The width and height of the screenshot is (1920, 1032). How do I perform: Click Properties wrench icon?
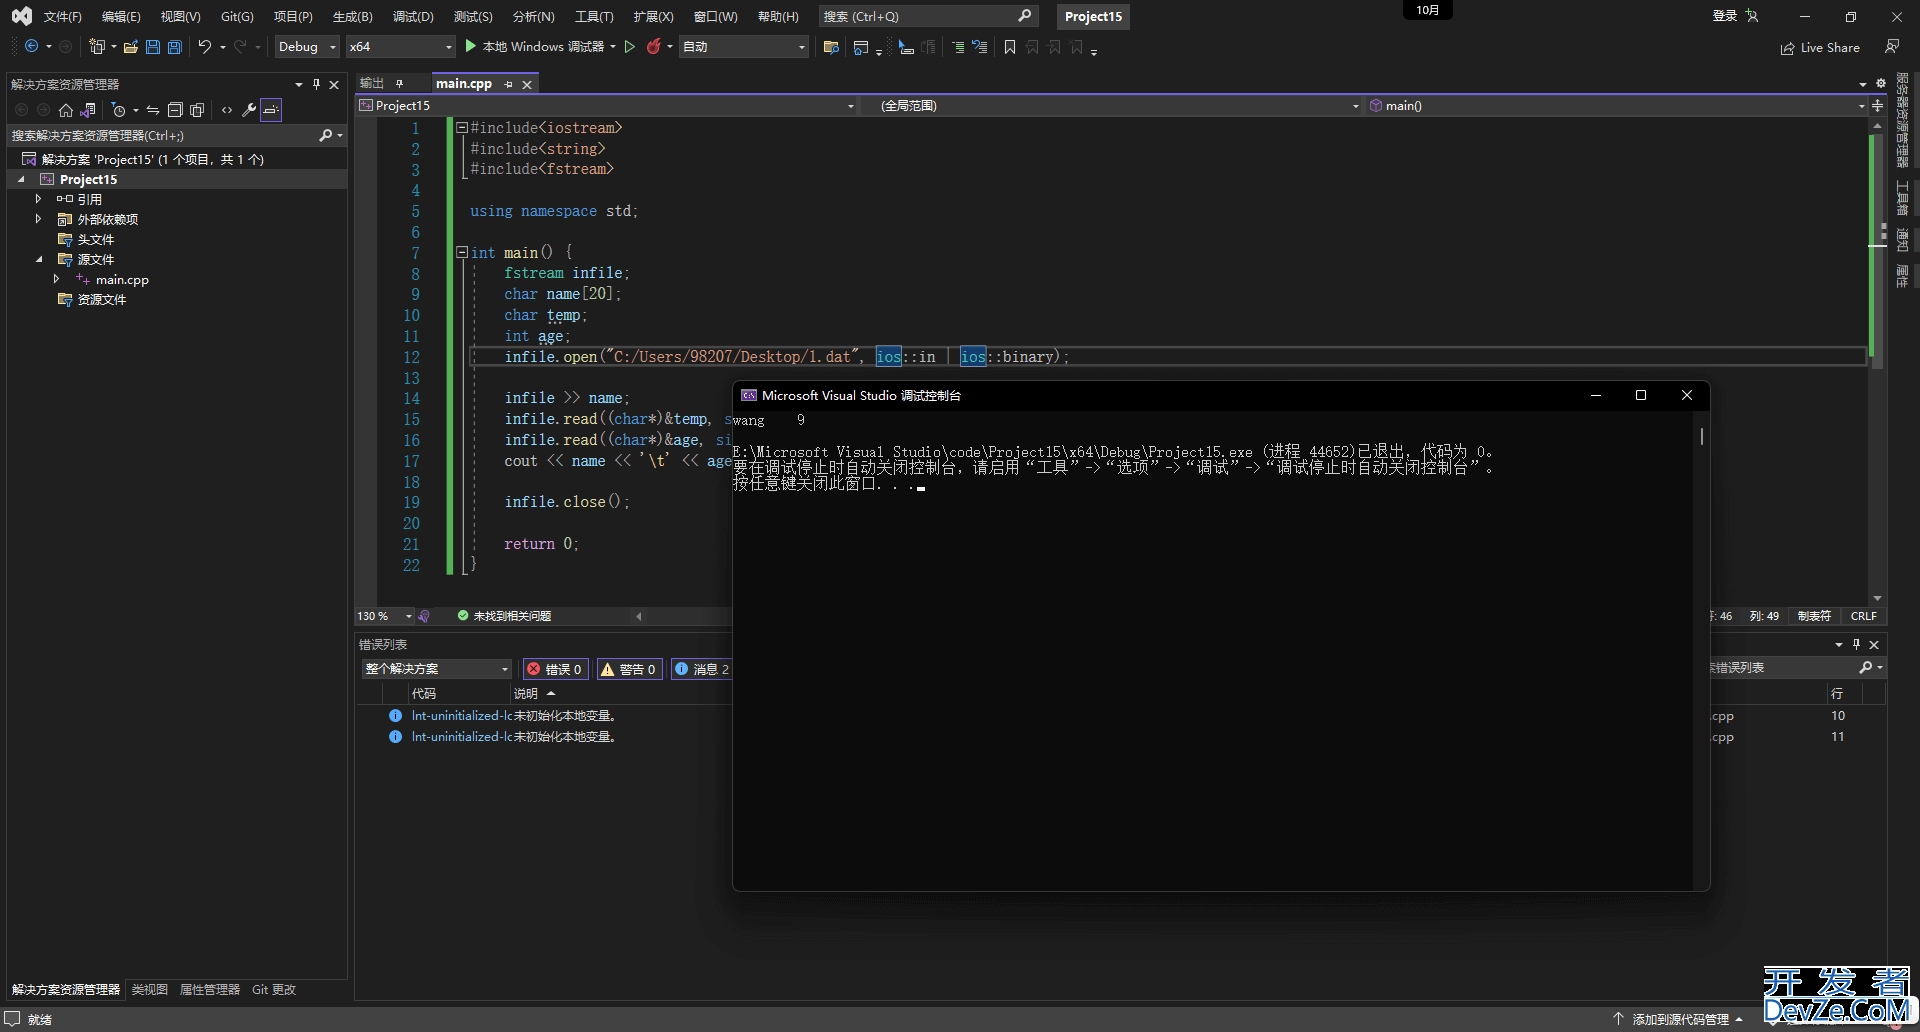(249, 110)
